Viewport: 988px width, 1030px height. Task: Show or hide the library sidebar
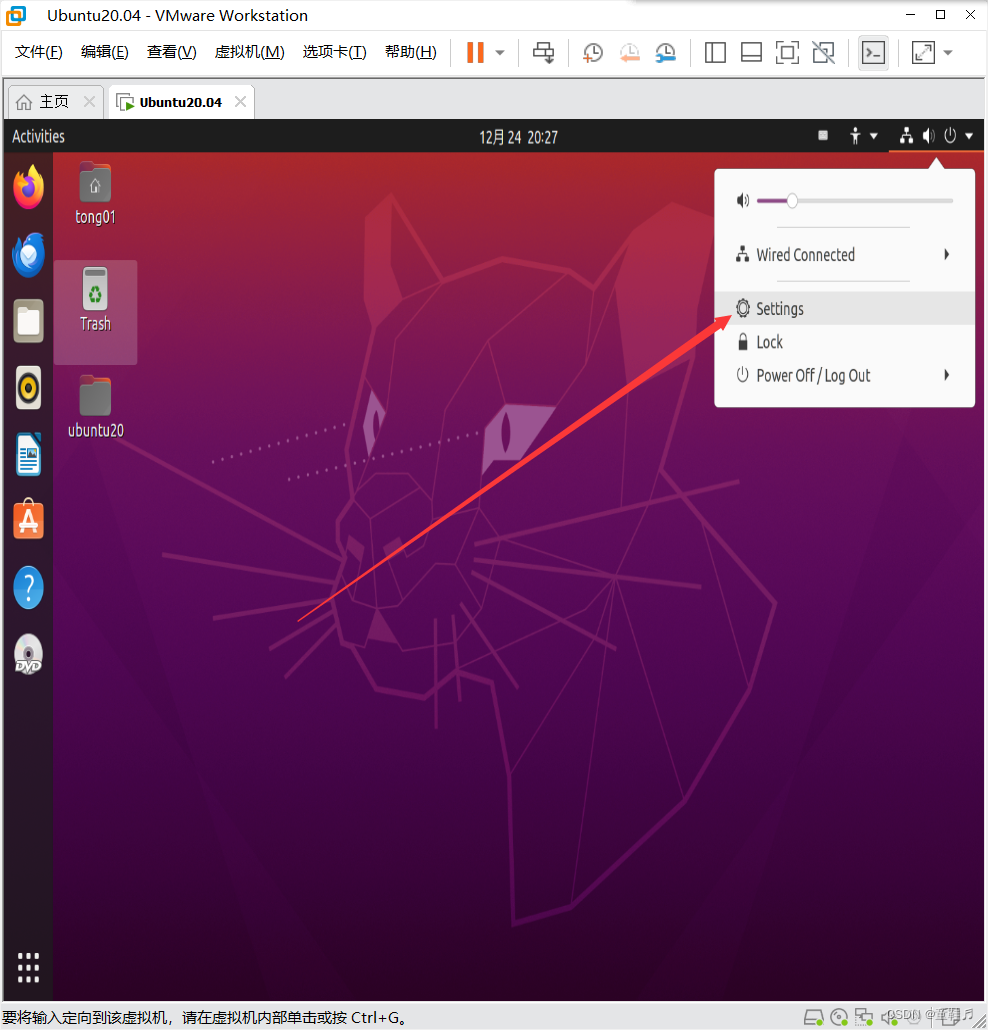pos(715,53)
